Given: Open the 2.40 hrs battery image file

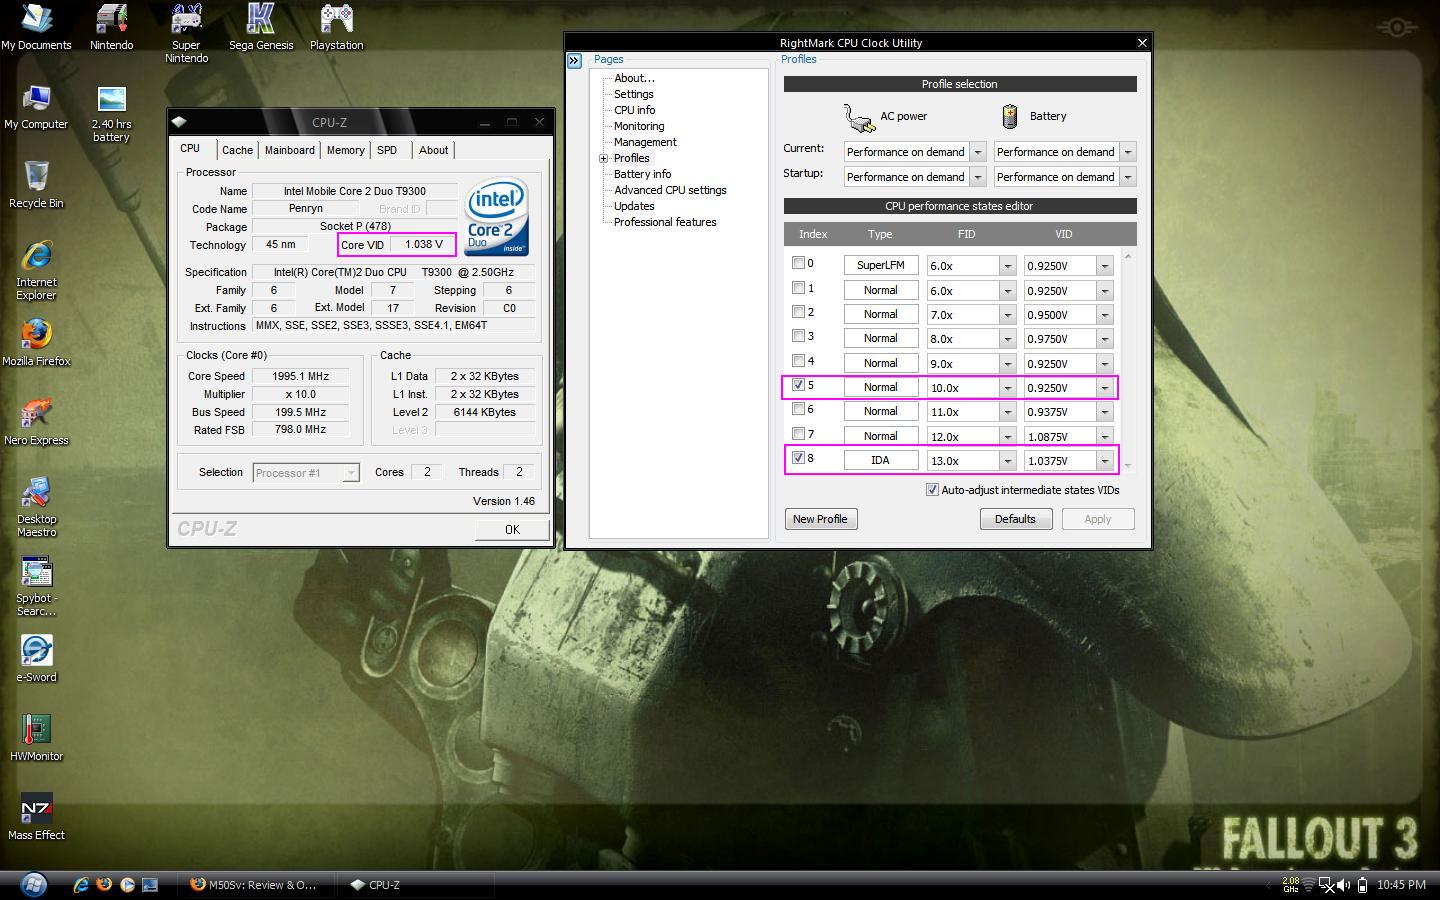Looking at the screenshot, I should pos(111,113).
